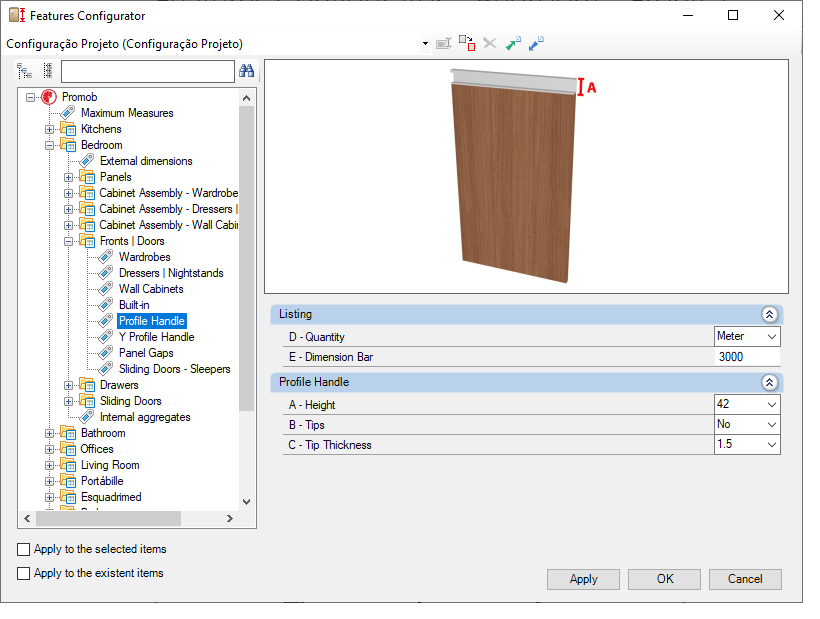Click the duplicate configuration icon with red square

click(x=467, y=43)
